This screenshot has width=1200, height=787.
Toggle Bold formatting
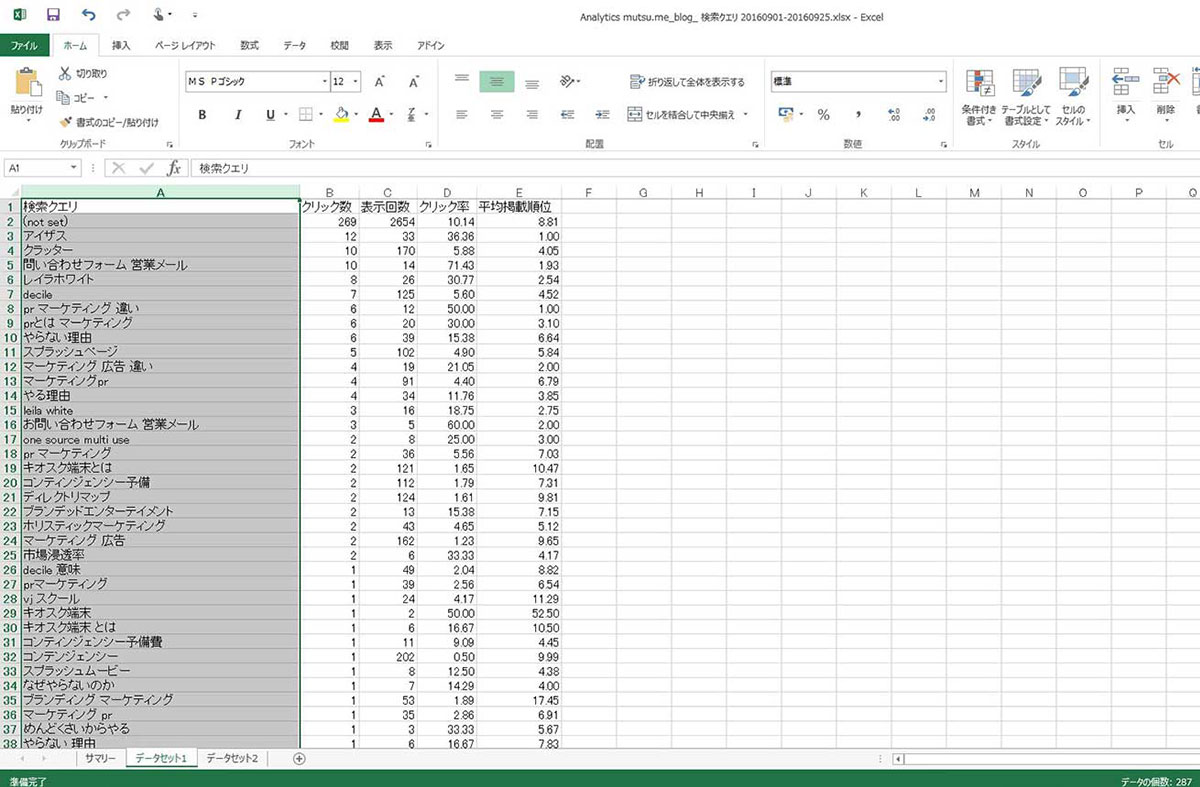point(202,115)
